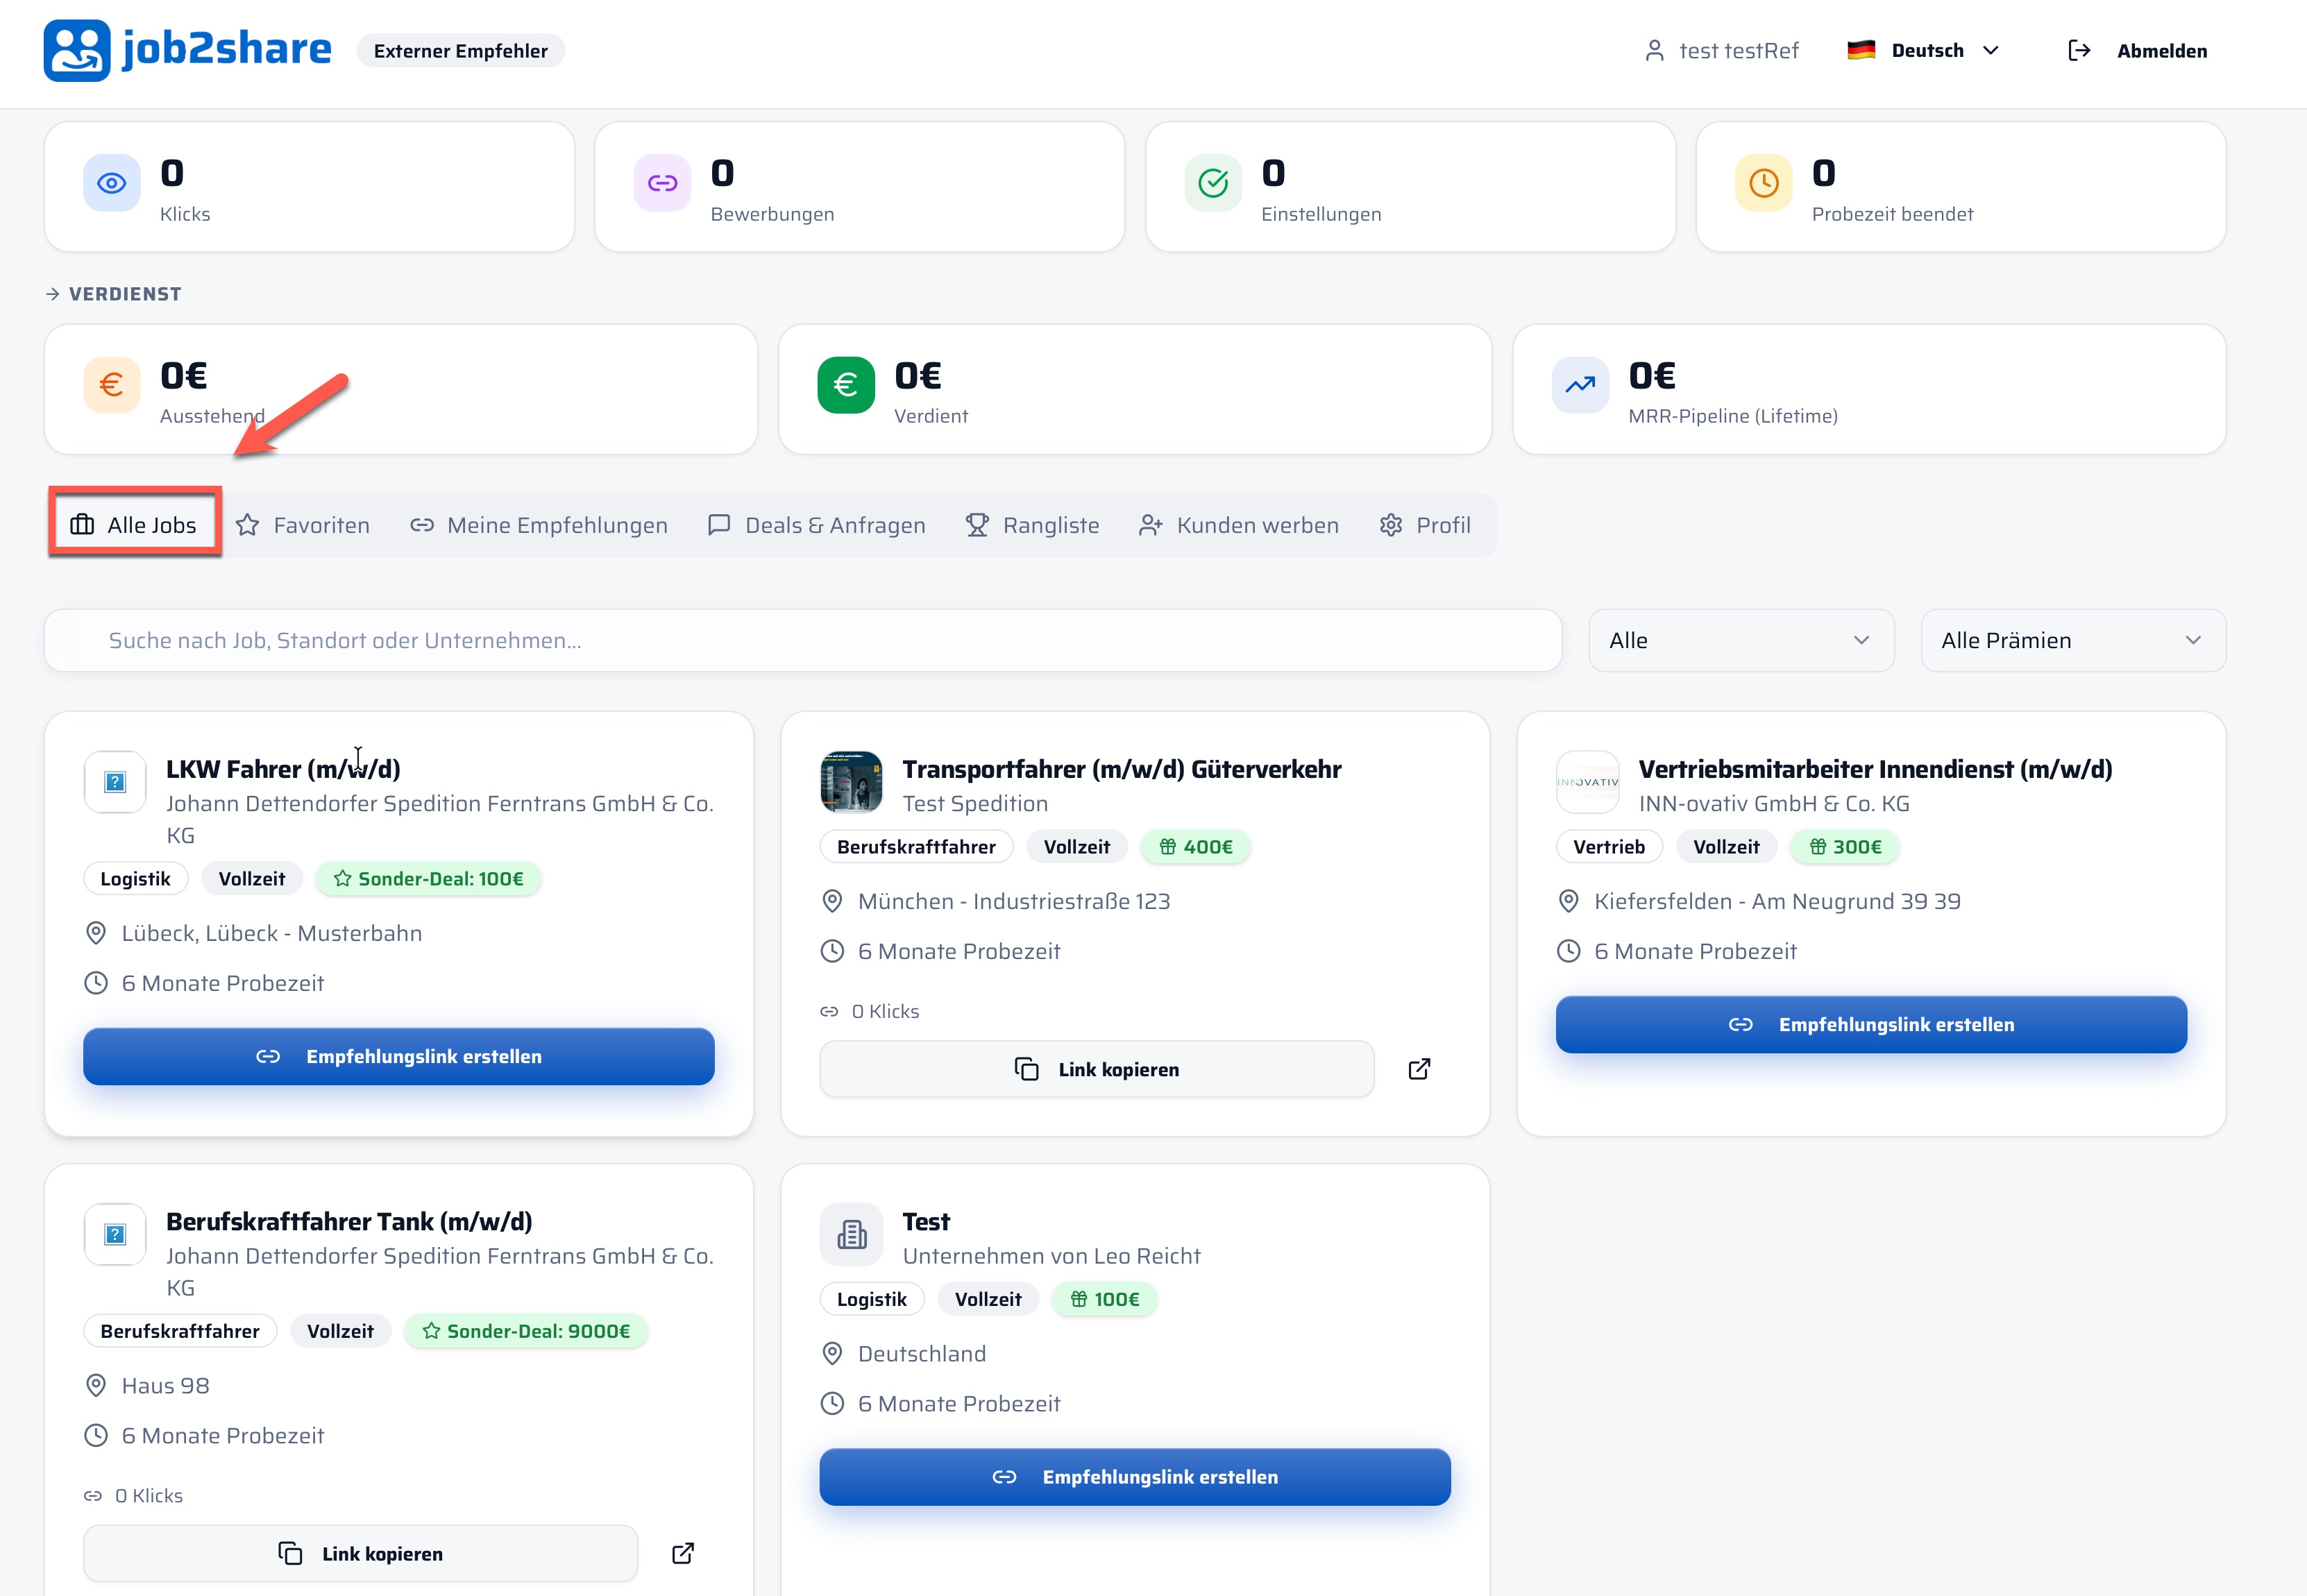The height and width of the screenshot is (1596, 2307).
Task: Create Empfehlungslink for LKW Fahrer job
Action: click(399, 1056)
